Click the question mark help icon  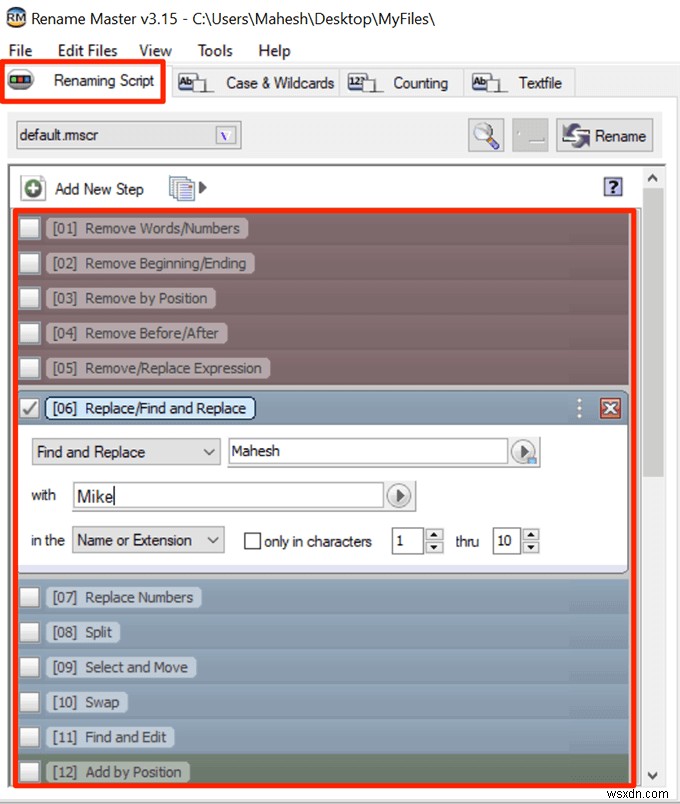pyautogui.click(x=613, y=187)
